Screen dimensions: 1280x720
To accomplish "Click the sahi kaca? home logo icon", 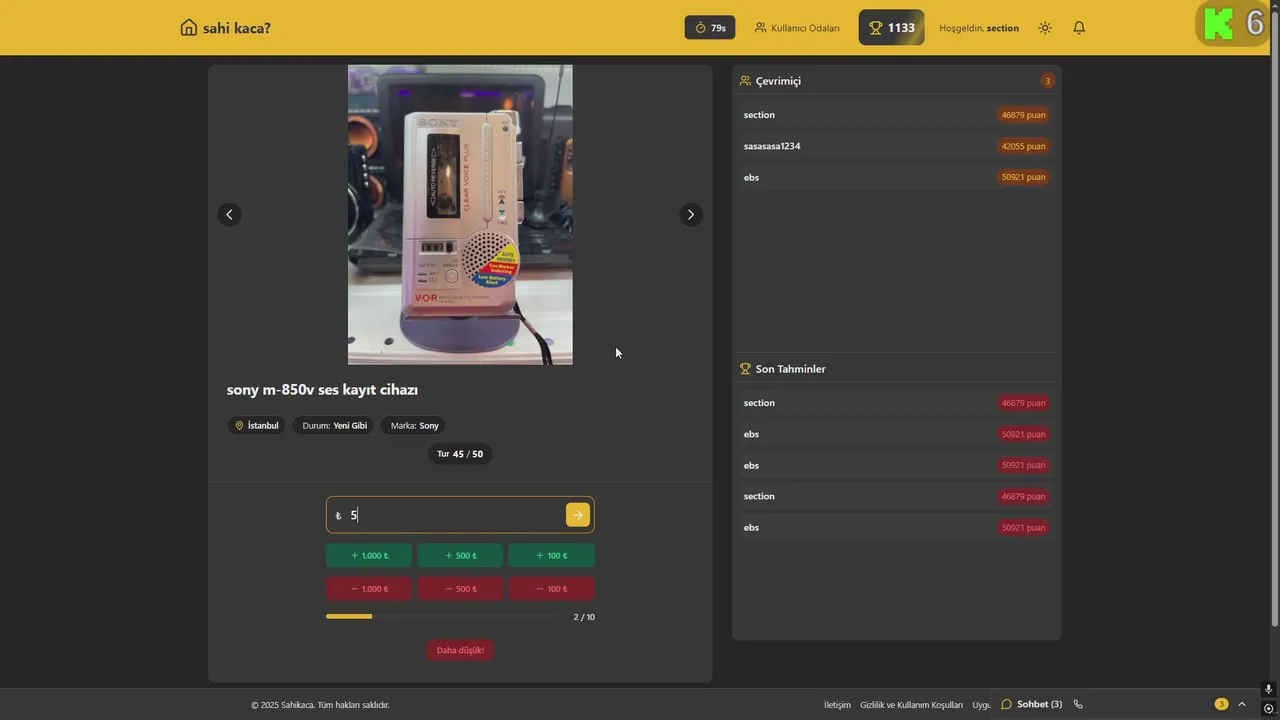I will pyautogui.click(x=188, y=27).
